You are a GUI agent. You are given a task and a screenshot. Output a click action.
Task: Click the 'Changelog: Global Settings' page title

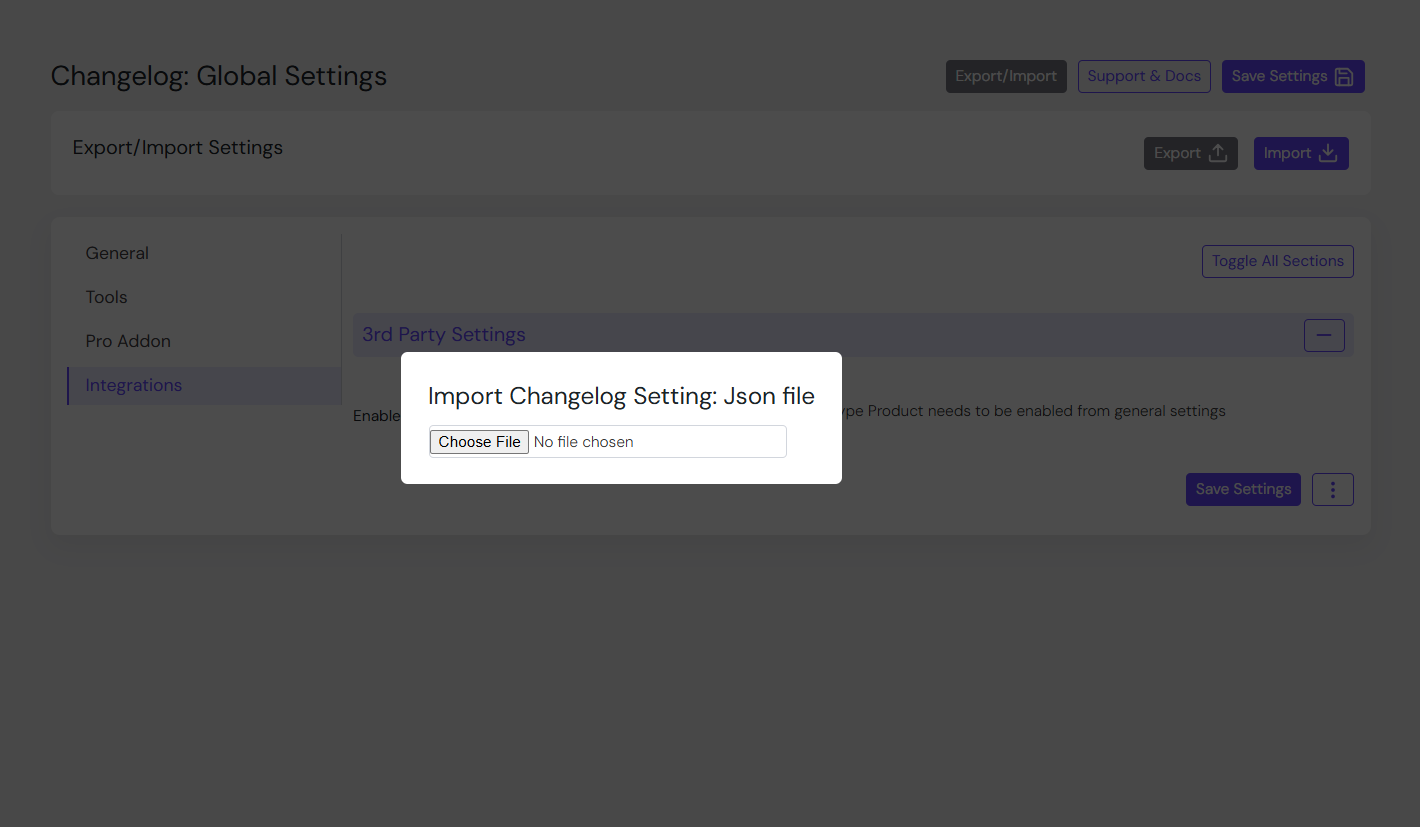219,76
